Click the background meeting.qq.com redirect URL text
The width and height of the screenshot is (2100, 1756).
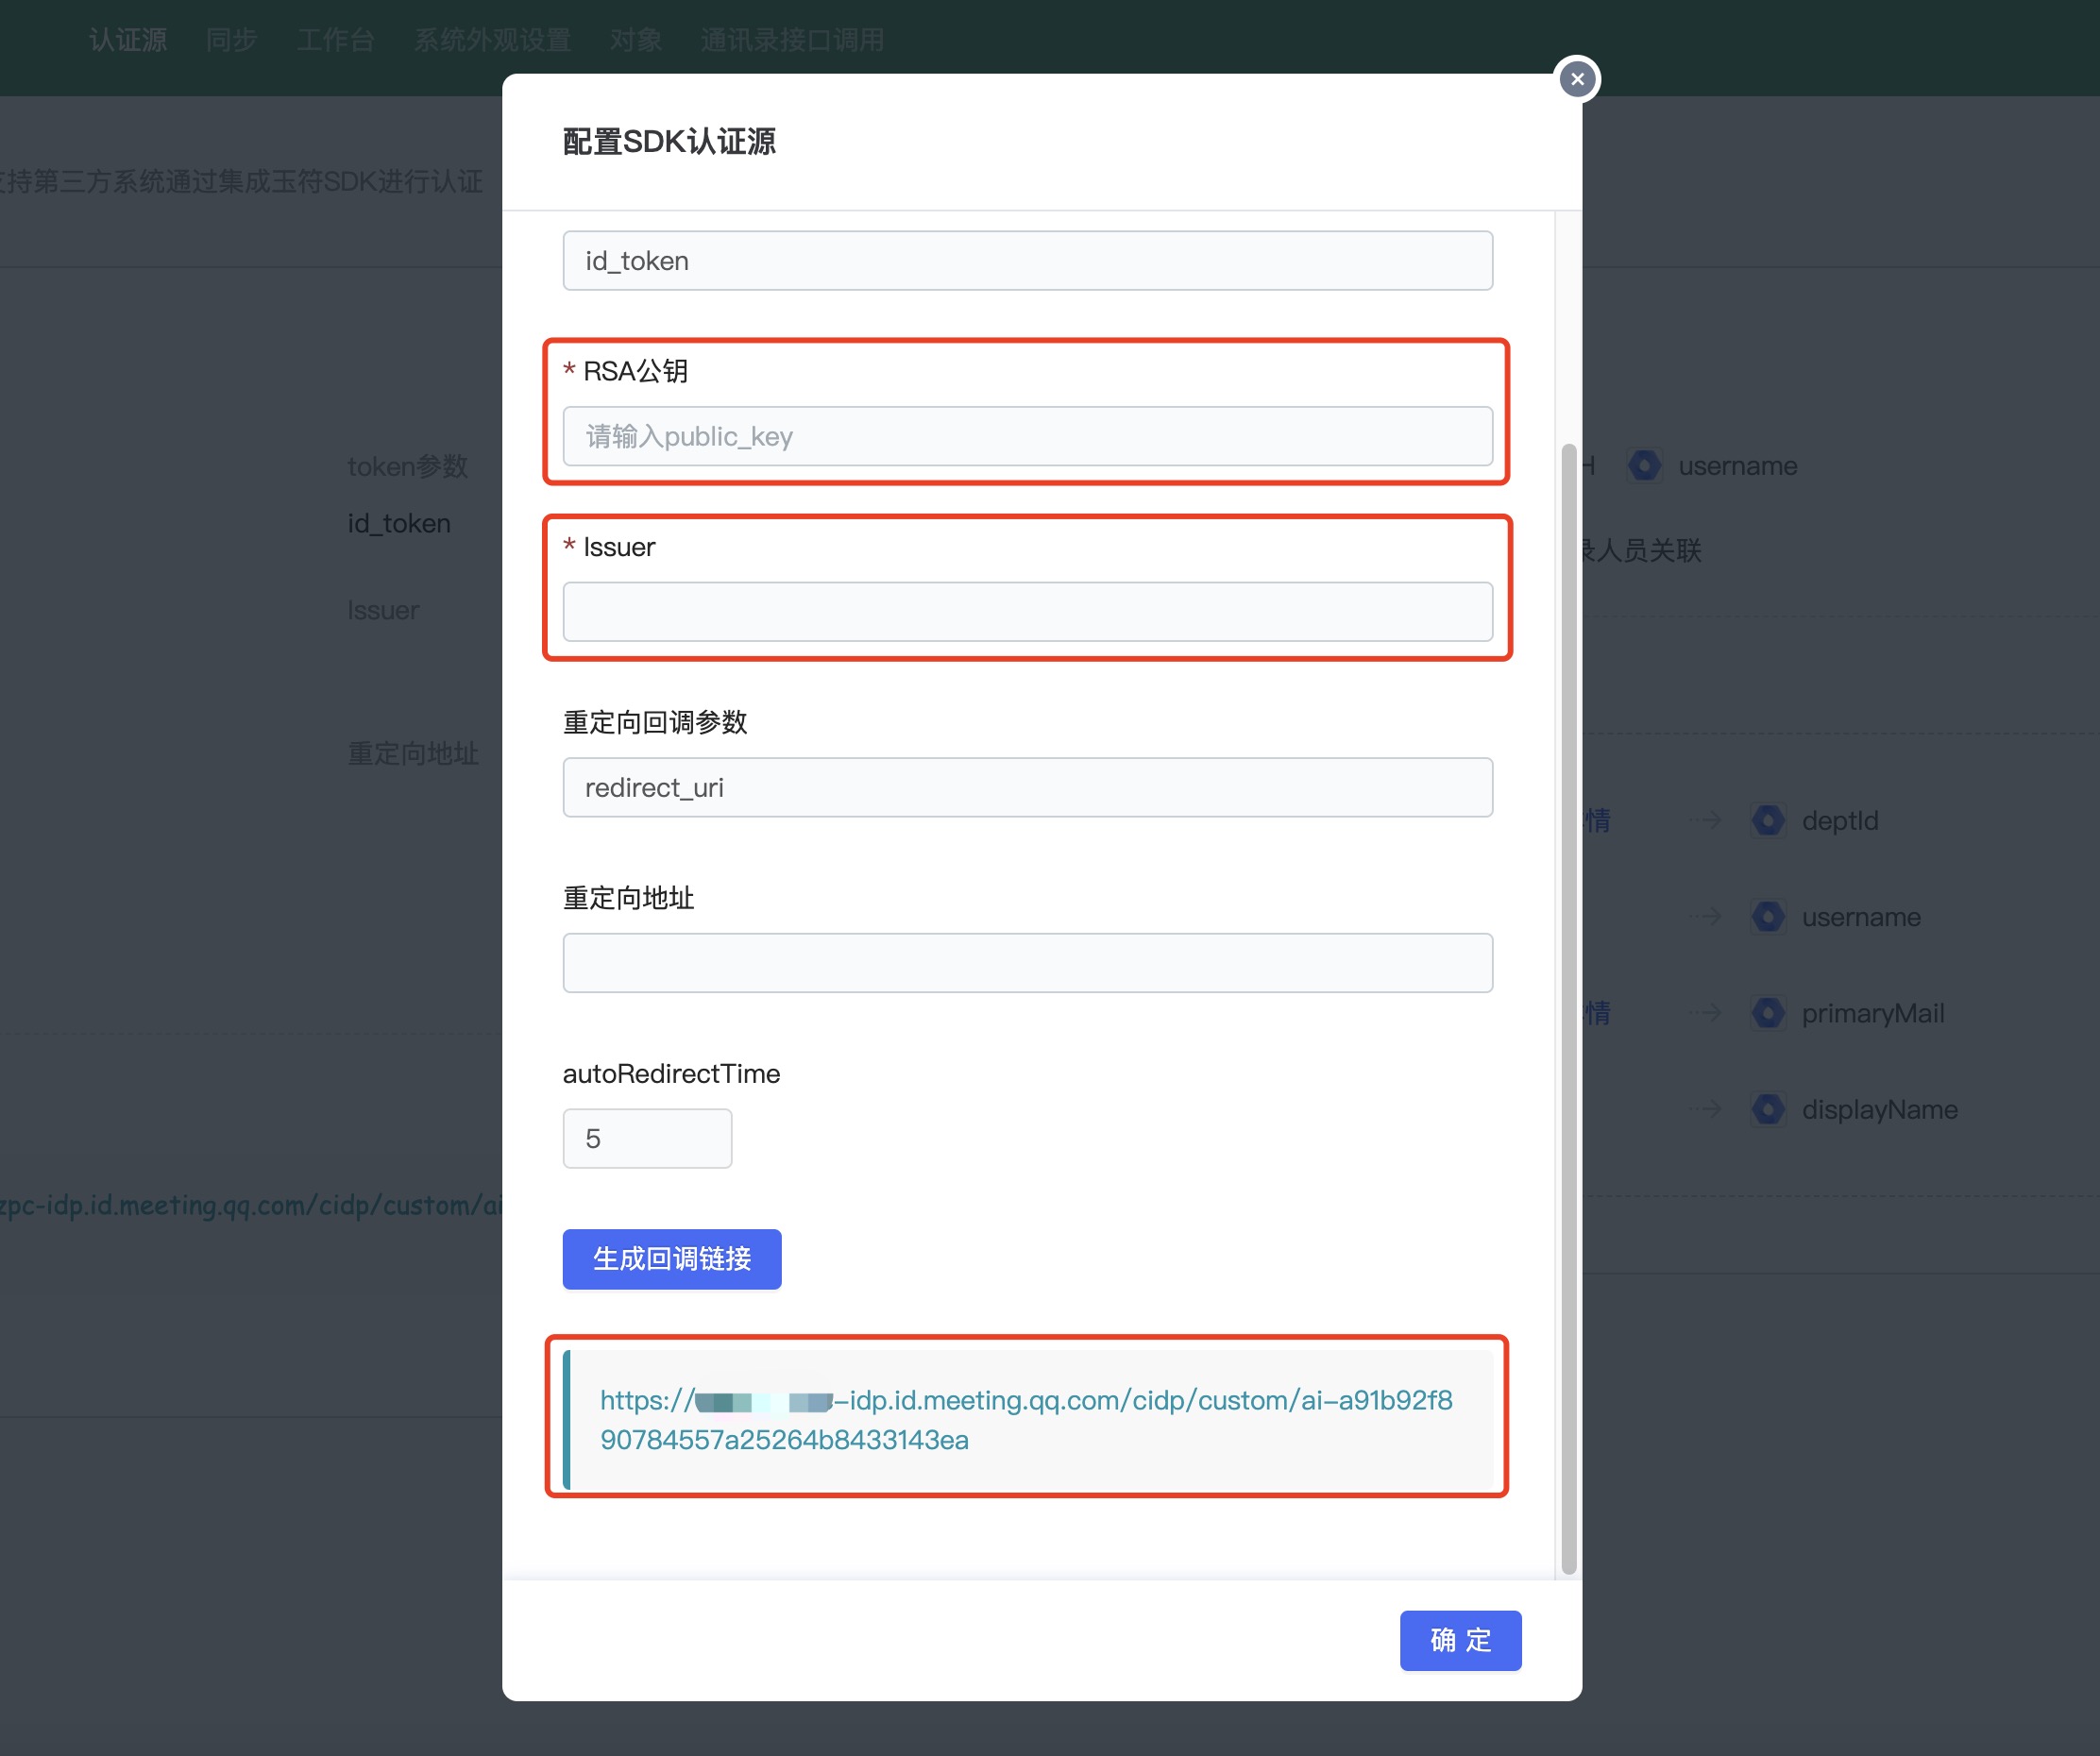(251, 1205)
